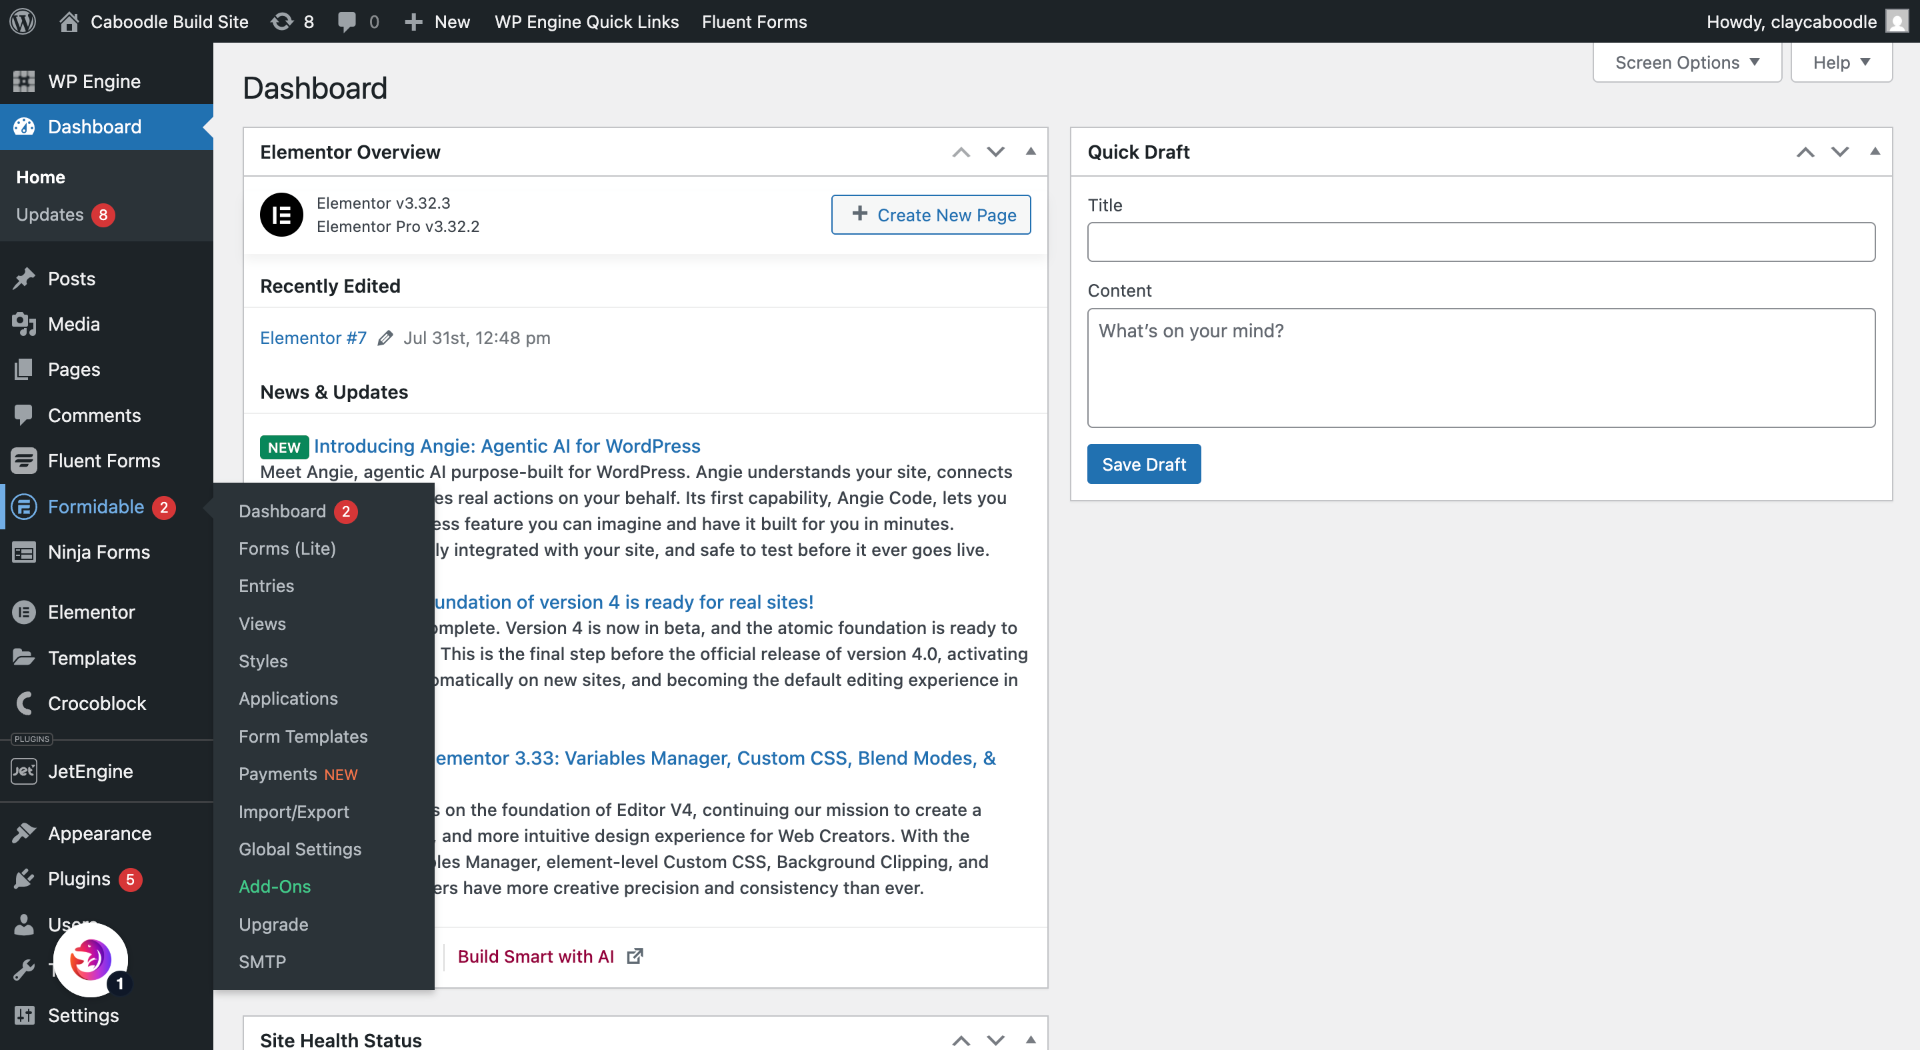Open Build Smart with AI link

click(x=536, y=957)
